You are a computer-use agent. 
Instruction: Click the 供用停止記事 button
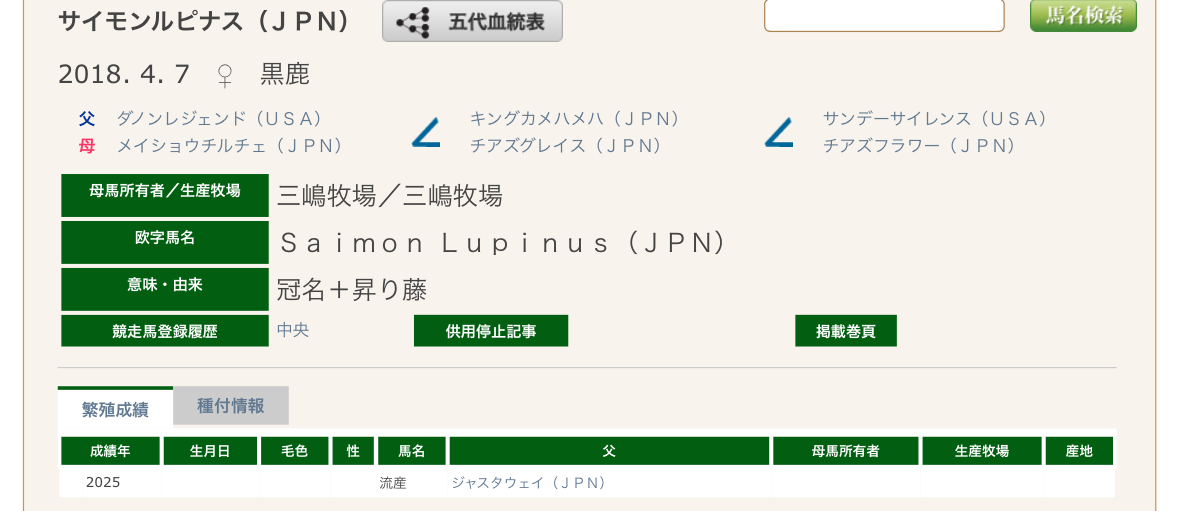point(491,331)
